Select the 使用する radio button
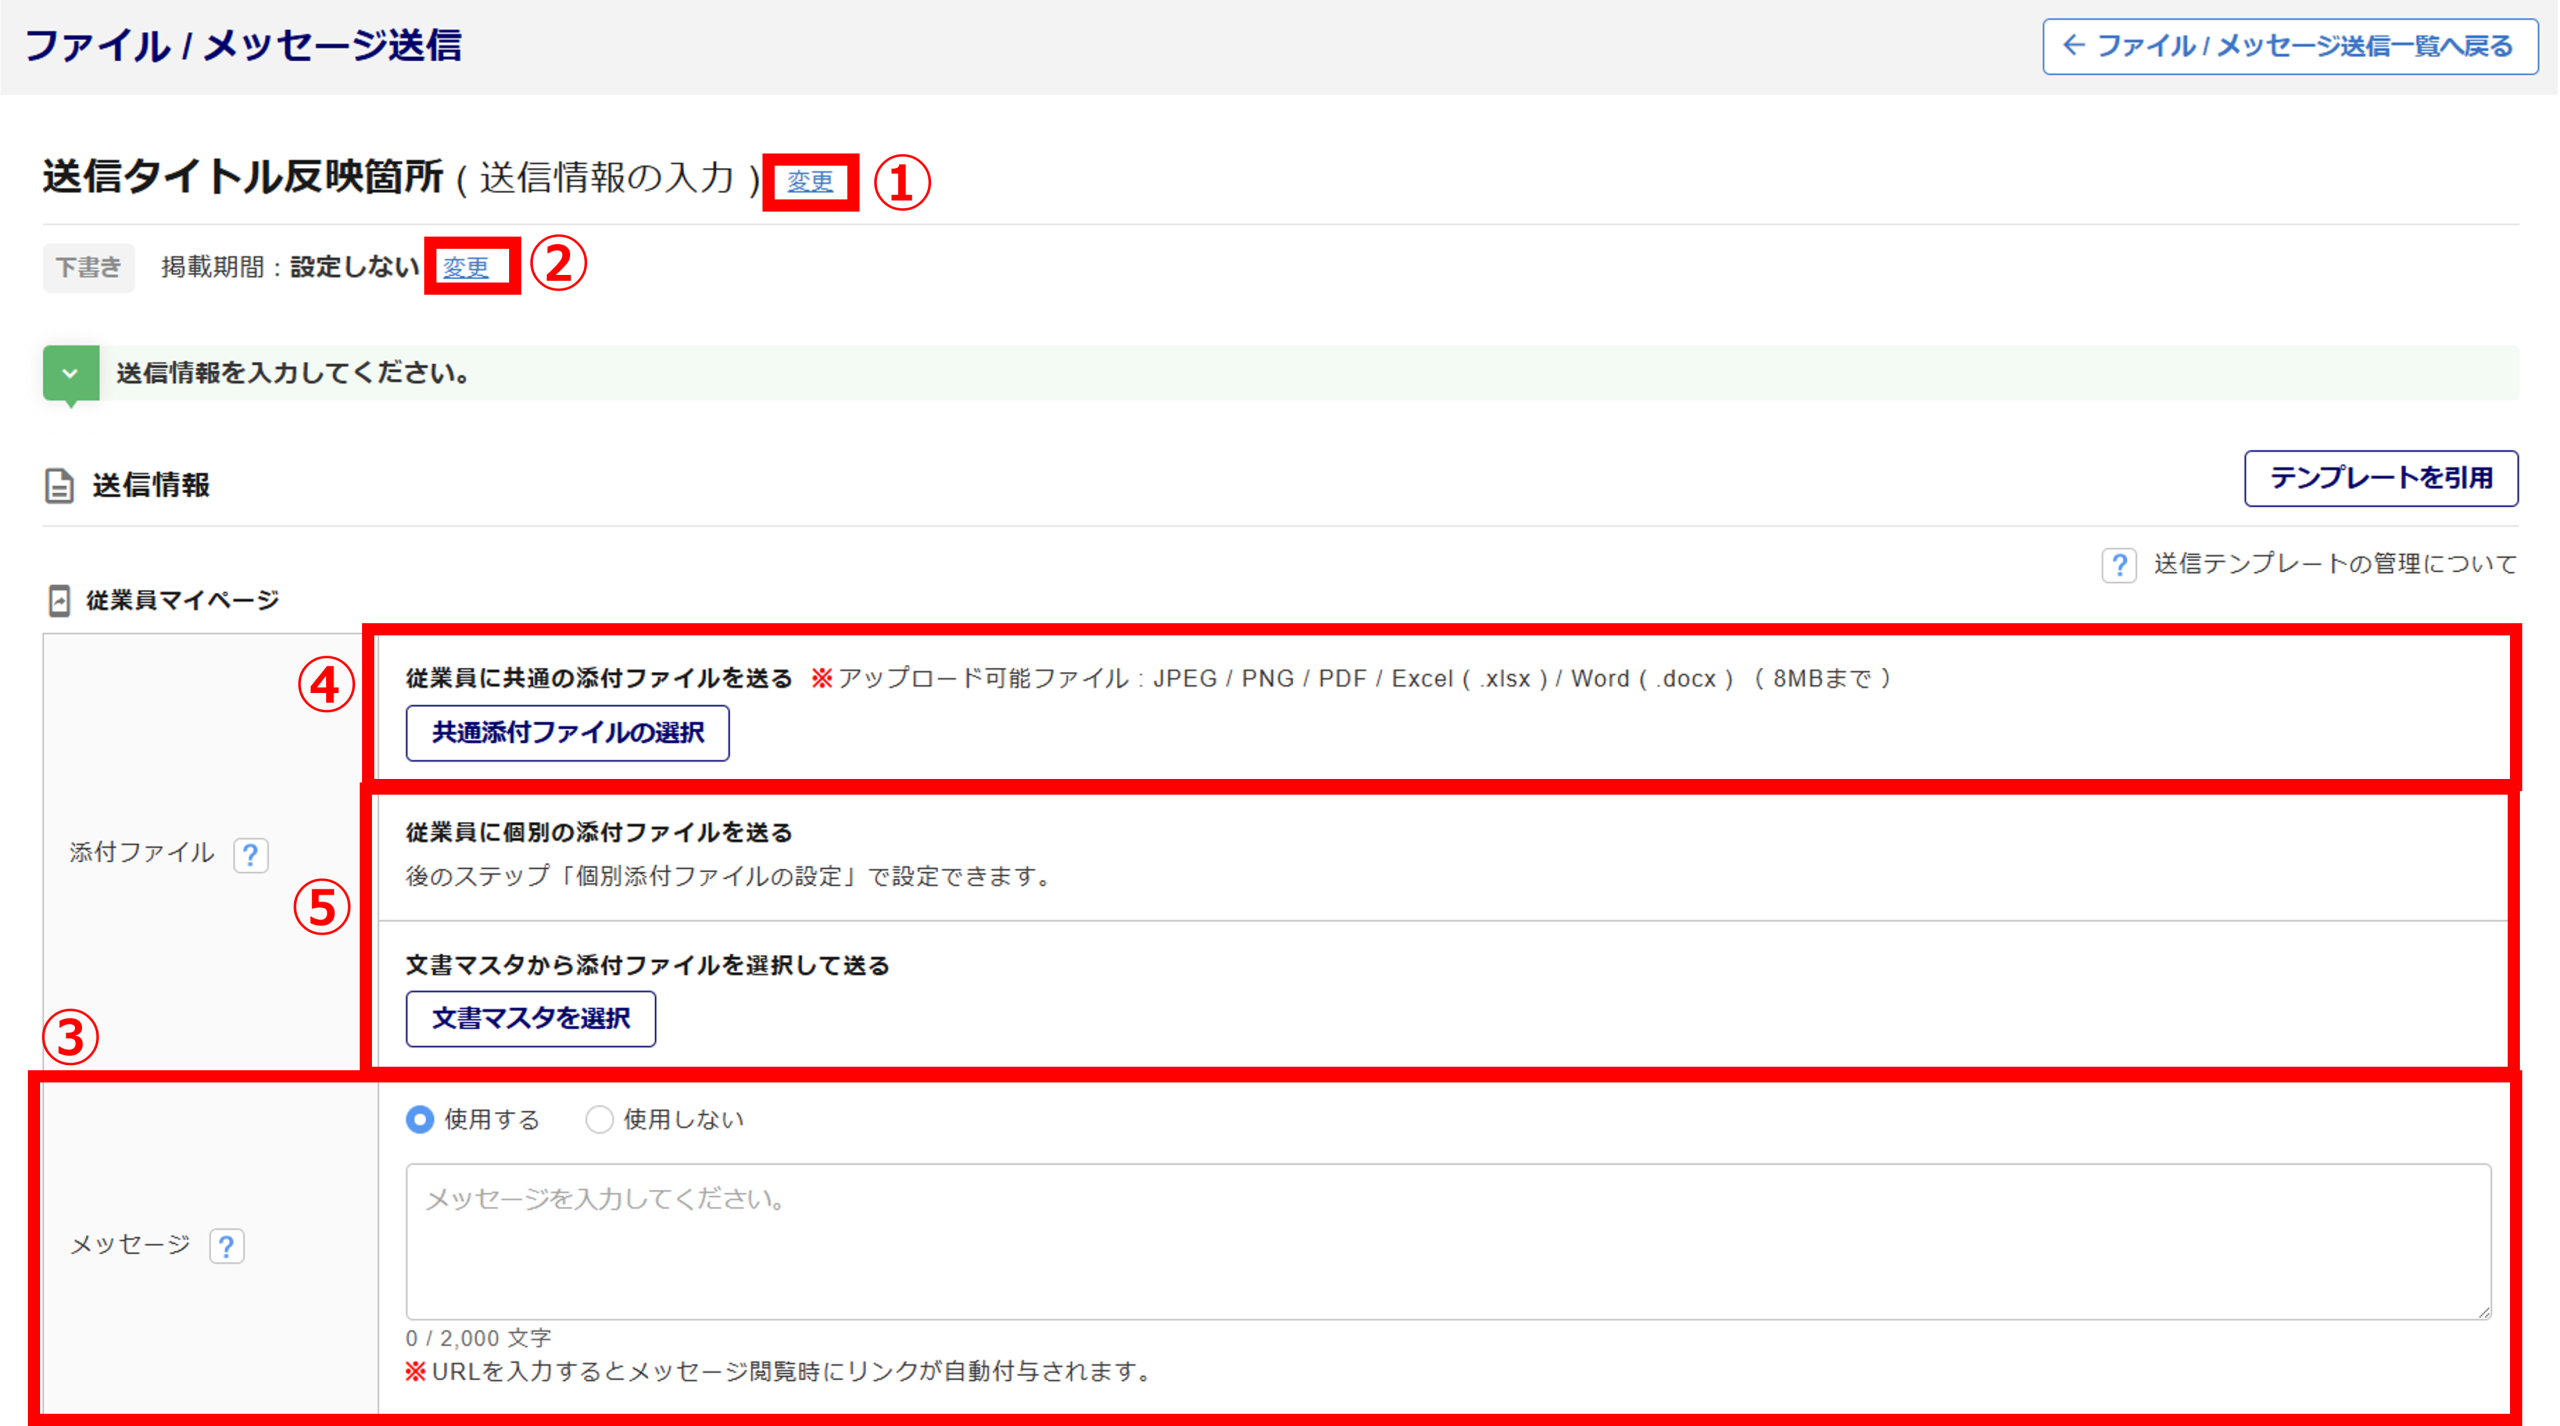Image resolution: width=2560 pixels, height=1426 pixels. tap(420, 1119)
